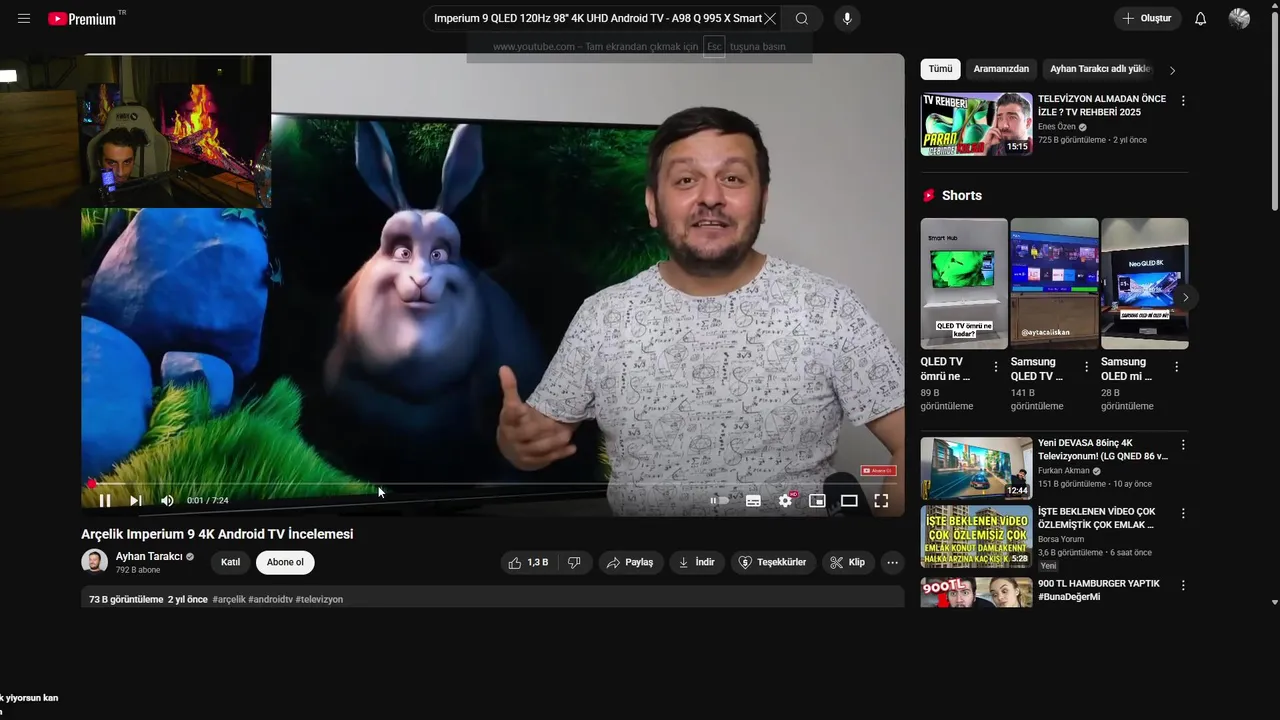
Task: Open the Shorts section icon
Action: click(x=929, y=195)
